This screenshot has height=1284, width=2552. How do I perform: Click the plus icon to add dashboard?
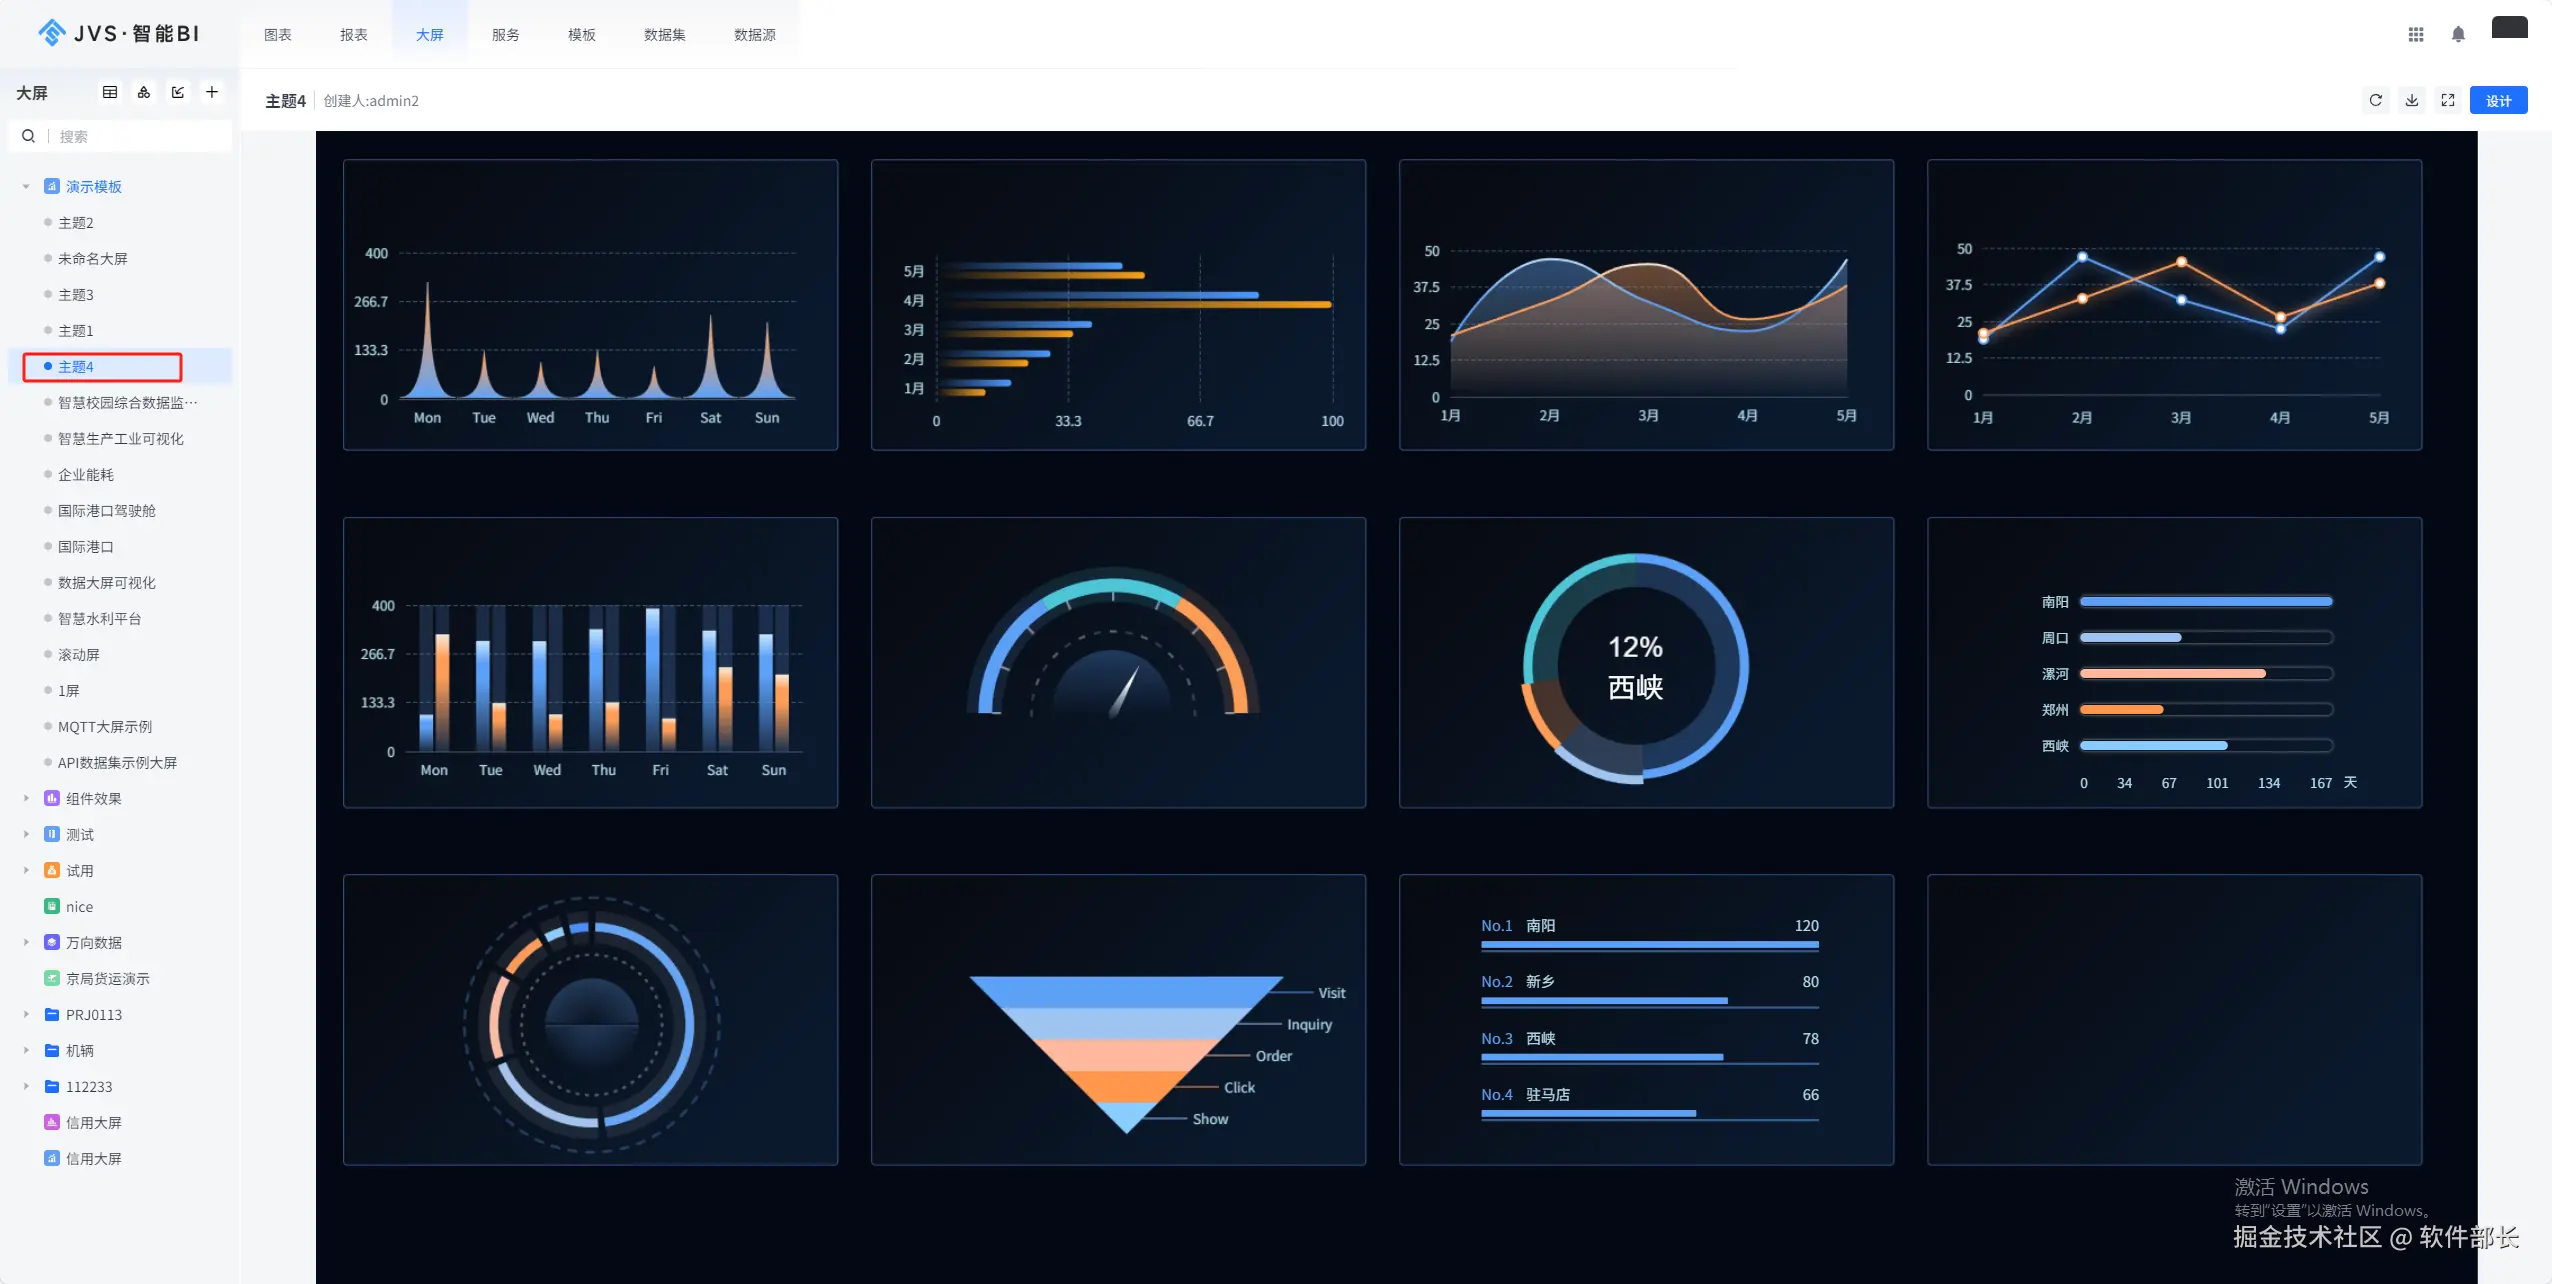point(212,92)
